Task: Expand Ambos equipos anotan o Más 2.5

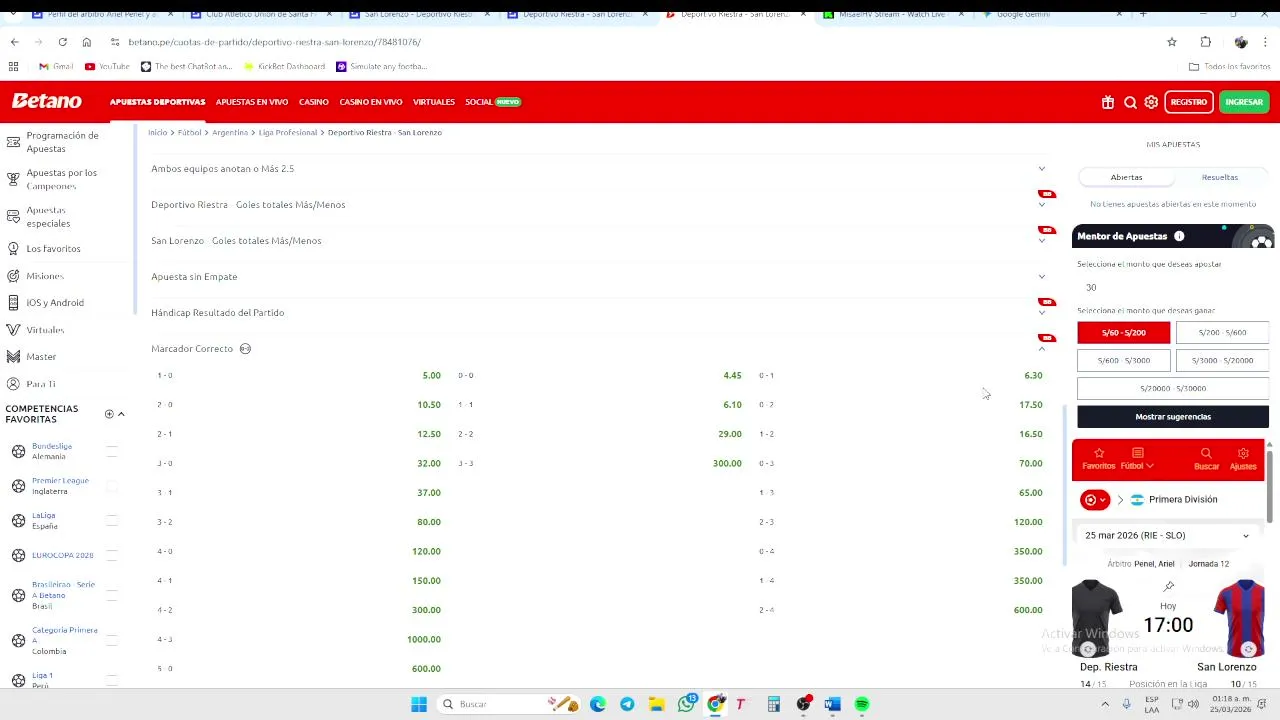Action: (1041, 169)
